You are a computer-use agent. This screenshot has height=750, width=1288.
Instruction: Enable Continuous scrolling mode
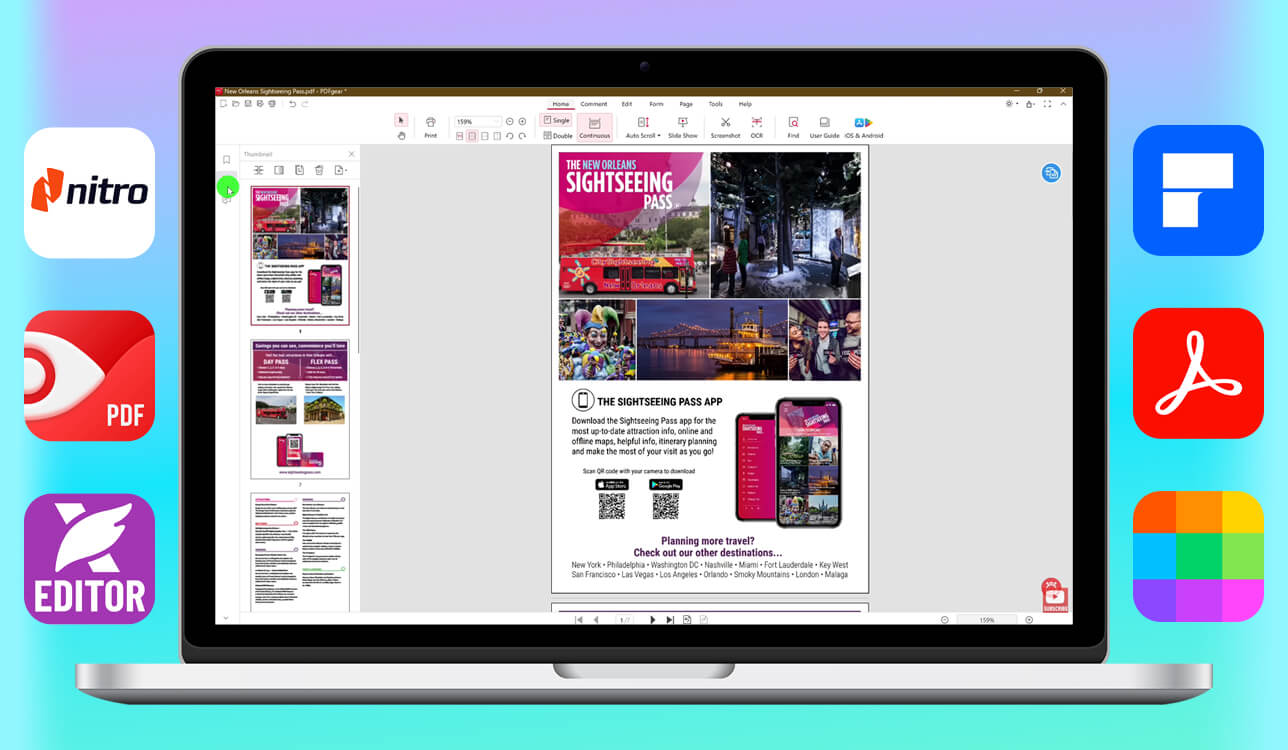[x=594, y=127]
